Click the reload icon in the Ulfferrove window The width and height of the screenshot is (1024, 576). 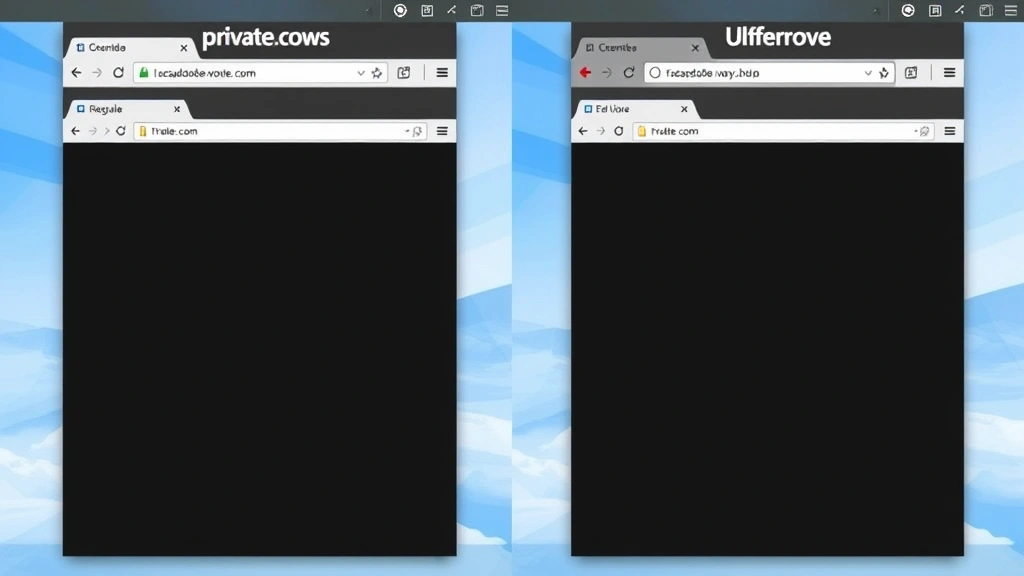coord(629,72)
